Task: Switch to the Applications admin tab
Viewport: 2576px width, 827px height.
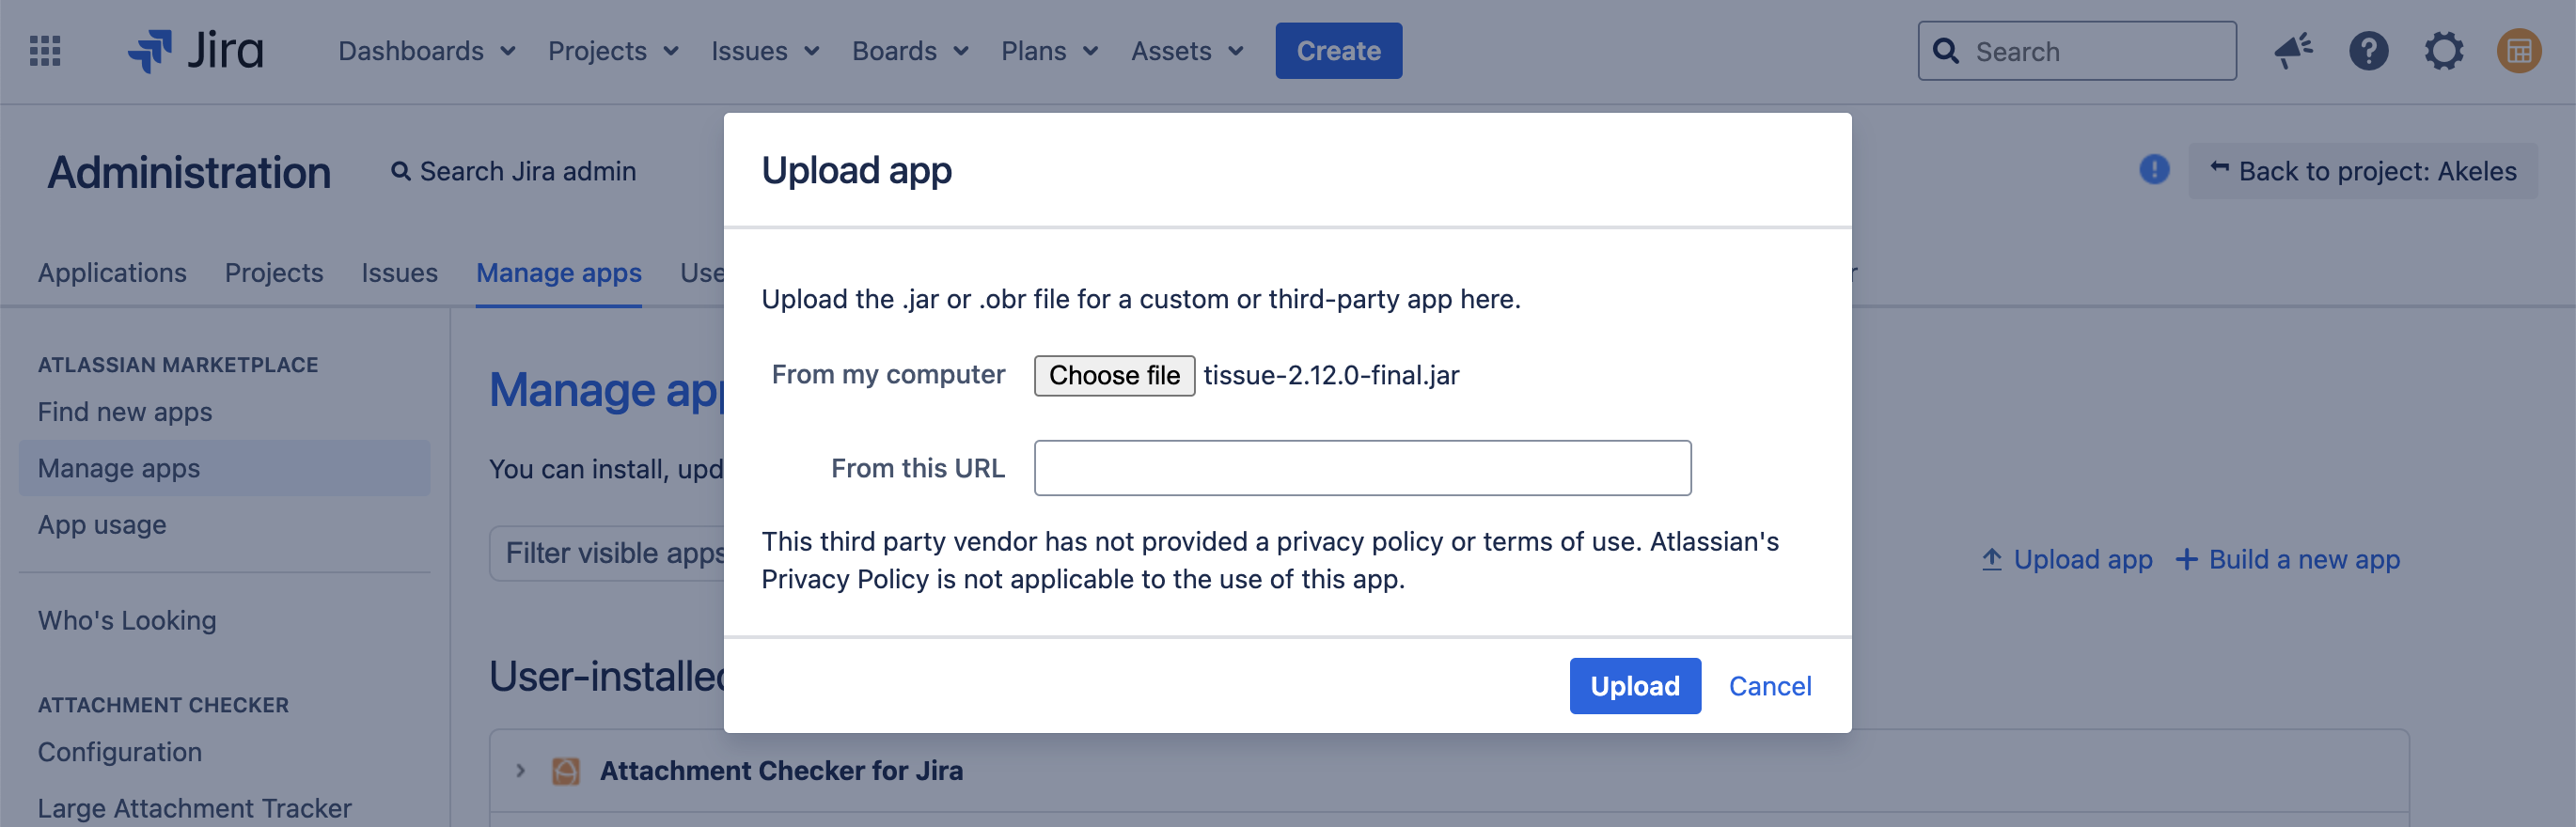Action: [x=112, y=273]
